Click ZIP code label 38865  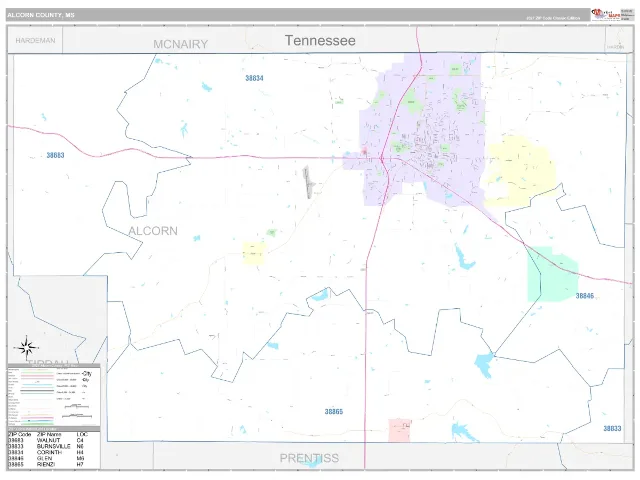click(333, 411)
